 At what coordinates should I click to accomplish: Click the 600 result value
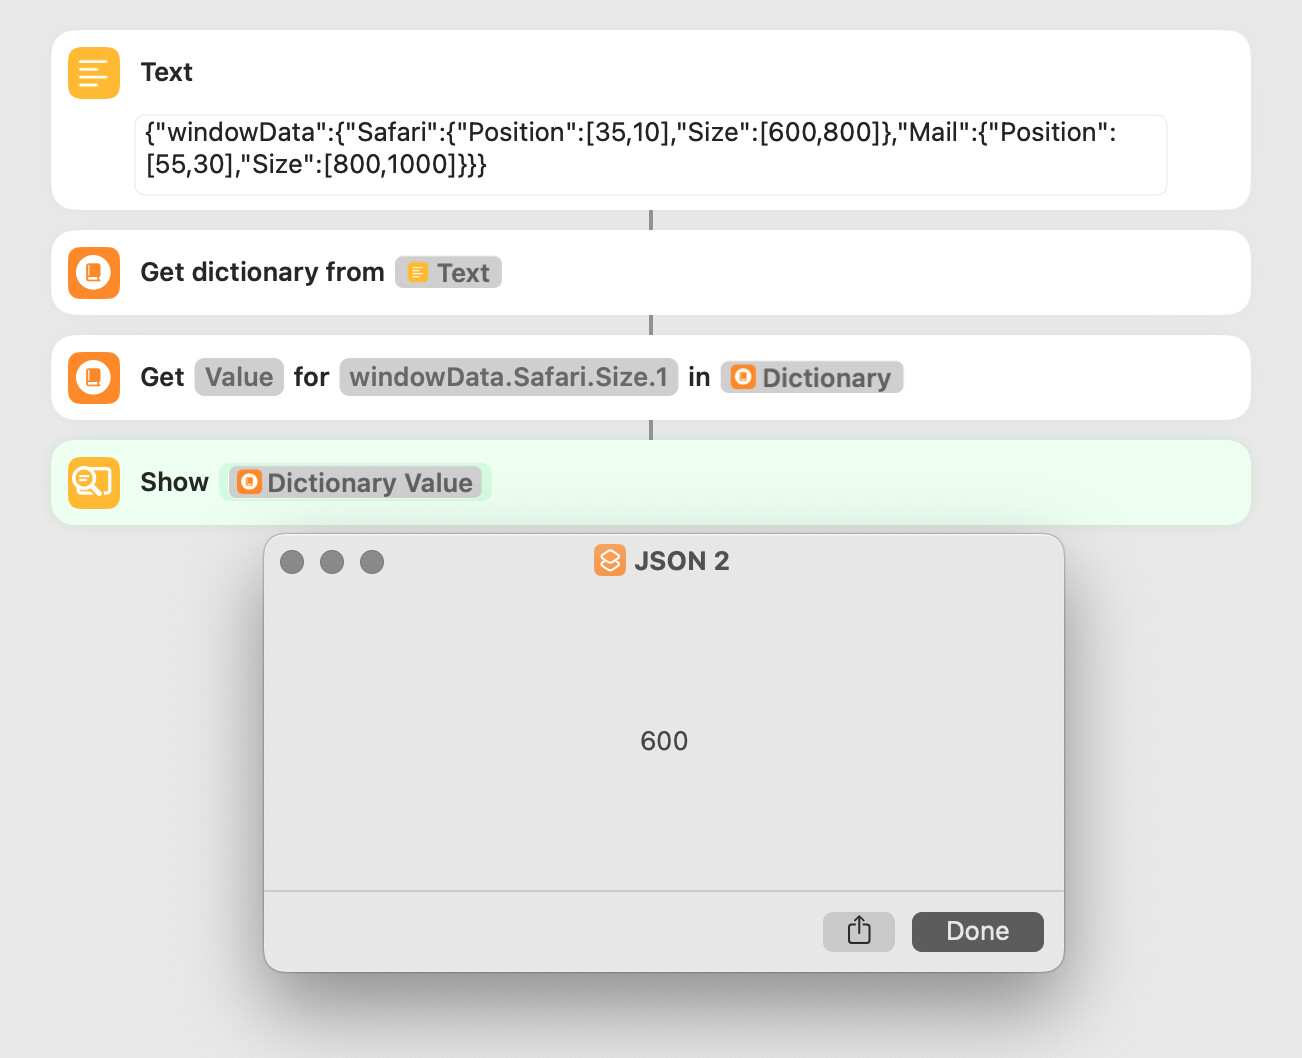tap(664, 741)
